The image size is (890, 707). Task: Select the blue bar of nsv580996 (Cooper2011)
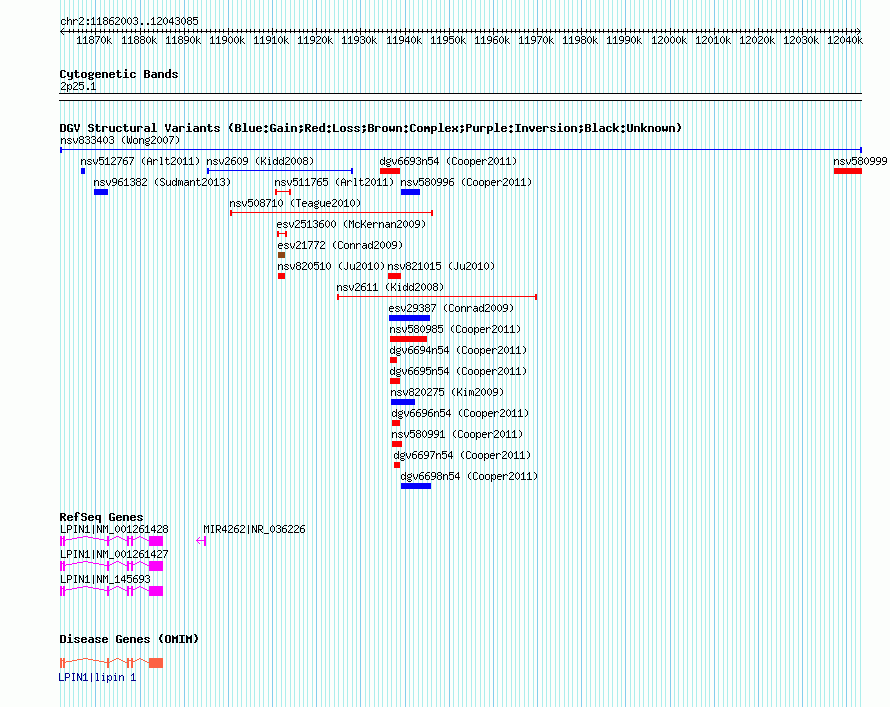click(410, 192)
